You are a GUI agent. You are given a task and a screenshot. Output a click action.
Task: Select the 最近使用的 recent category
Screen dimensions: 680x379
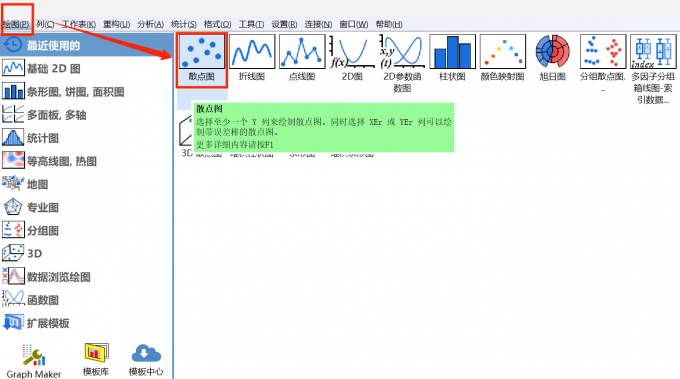(87, 45)
